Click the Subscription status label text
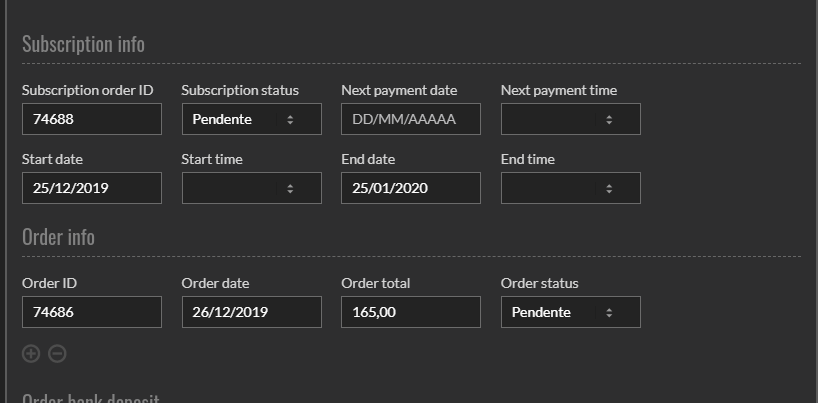This screenshot has height=403, width=818. coord(240,90)
